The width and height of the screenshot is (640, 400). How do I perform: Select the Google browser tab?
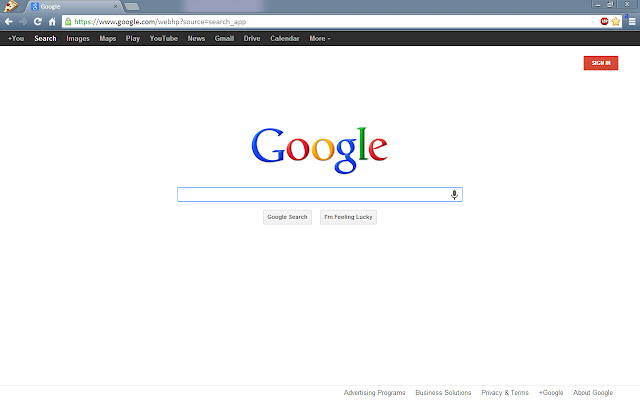73,7
